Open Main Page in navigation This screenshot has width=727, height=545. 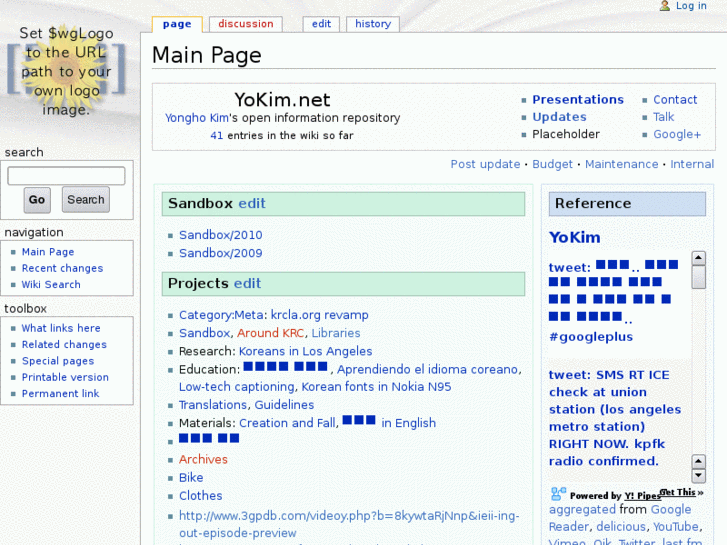click(x=48, y=252)
